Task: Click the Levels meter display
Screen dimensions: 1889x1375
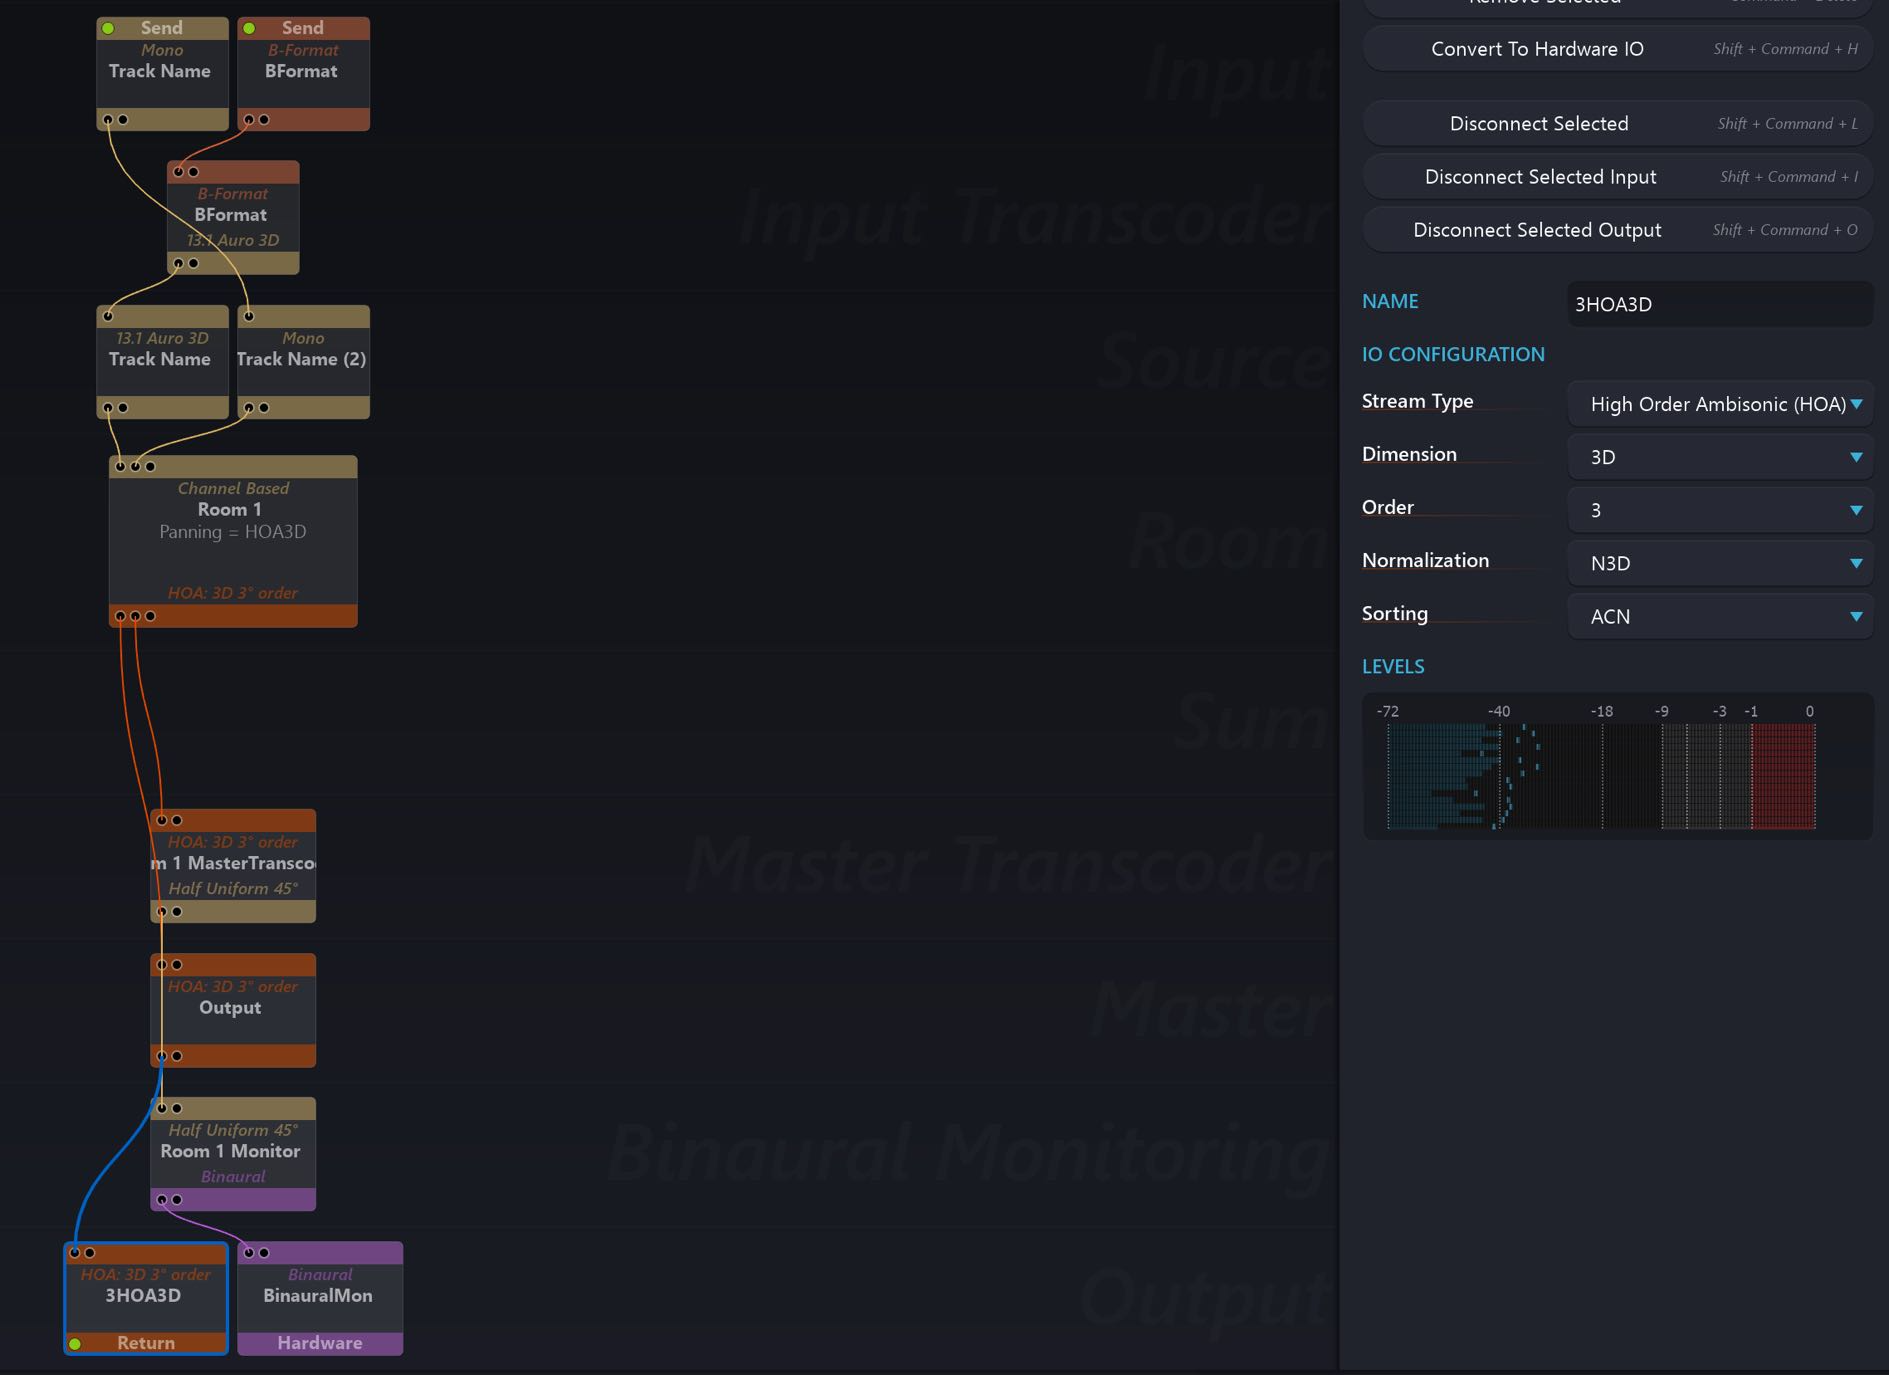Action: pos(1602,775)
